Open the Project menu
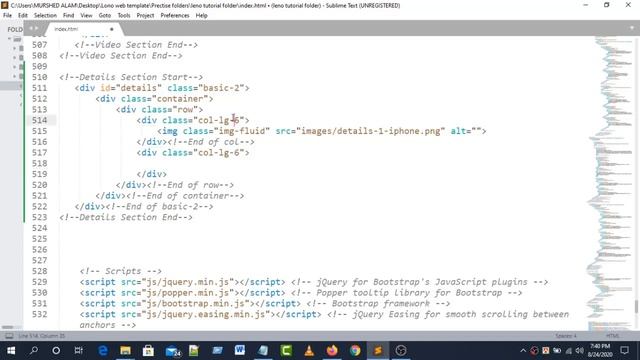 tap(145, 16)
